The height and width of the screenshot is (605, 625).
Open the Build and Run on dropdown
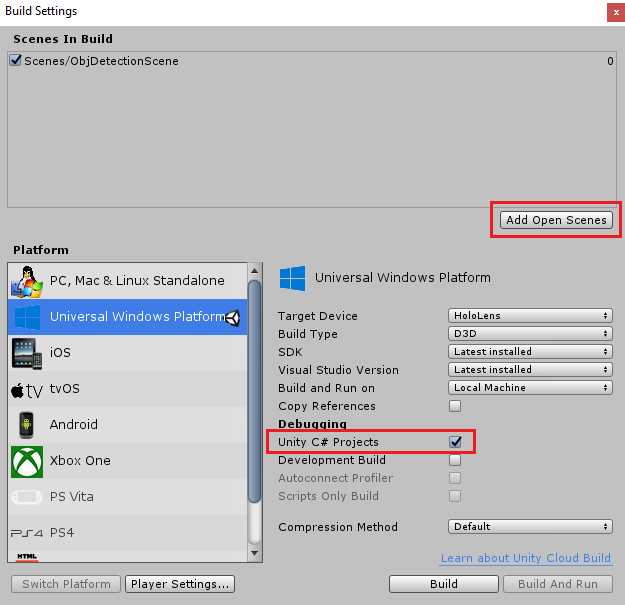click(x=530, y=387)
